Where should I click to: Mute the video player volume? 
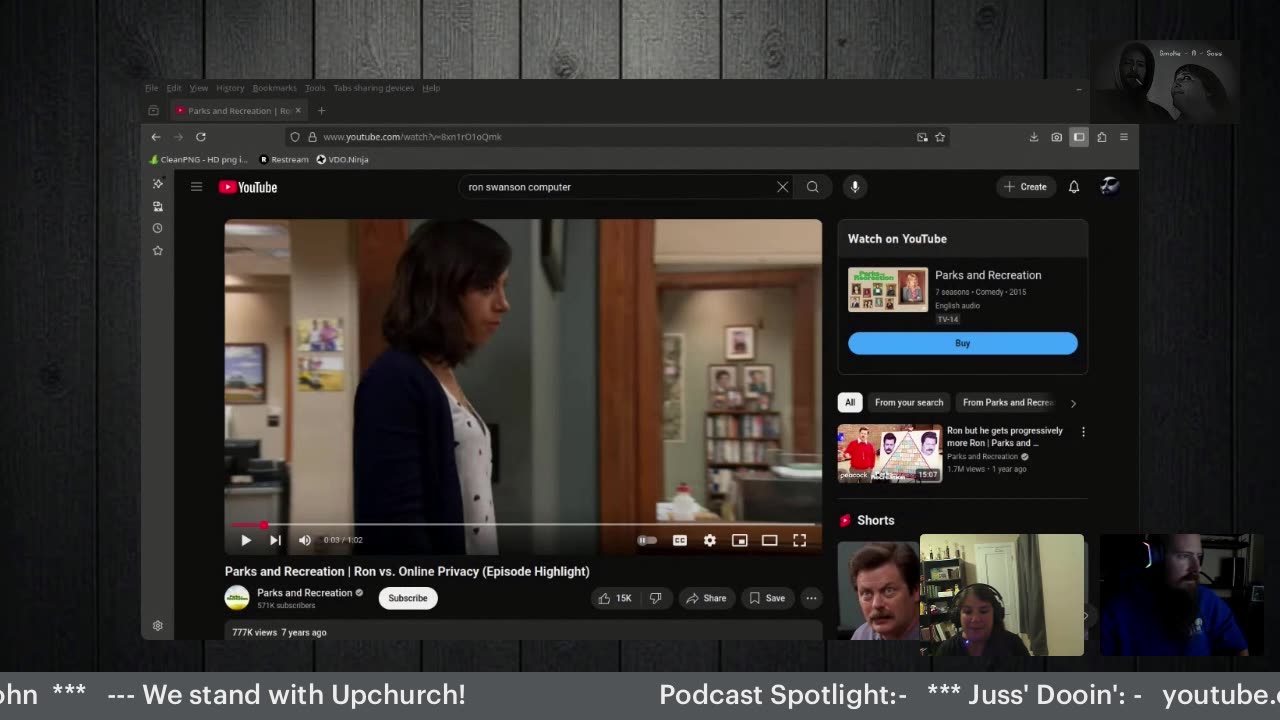tap(305, 540)
